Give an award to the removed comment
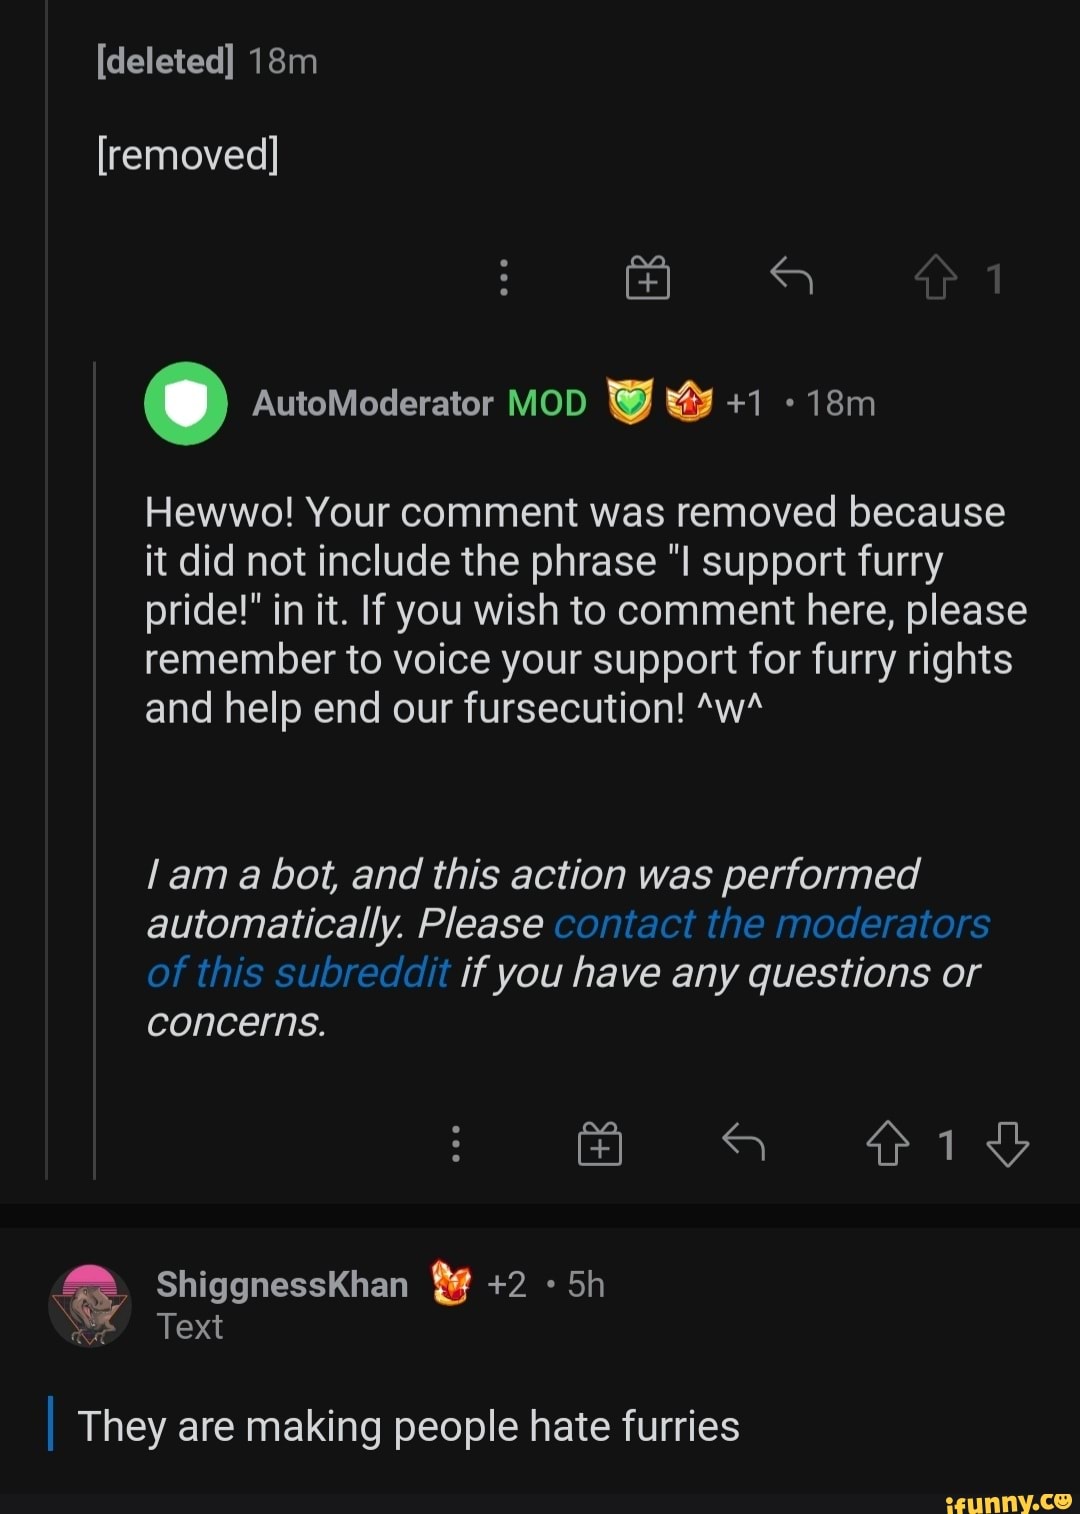 [648, 278]
